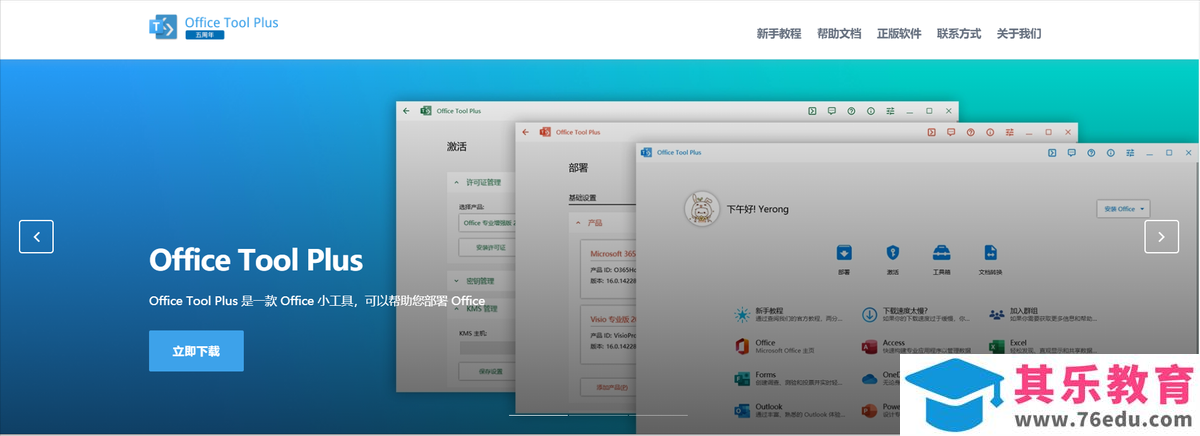Viewport: 1200px width, 436px height.
Task: Open the command box icon in 部署 window
Action: (x=931, y=132)
